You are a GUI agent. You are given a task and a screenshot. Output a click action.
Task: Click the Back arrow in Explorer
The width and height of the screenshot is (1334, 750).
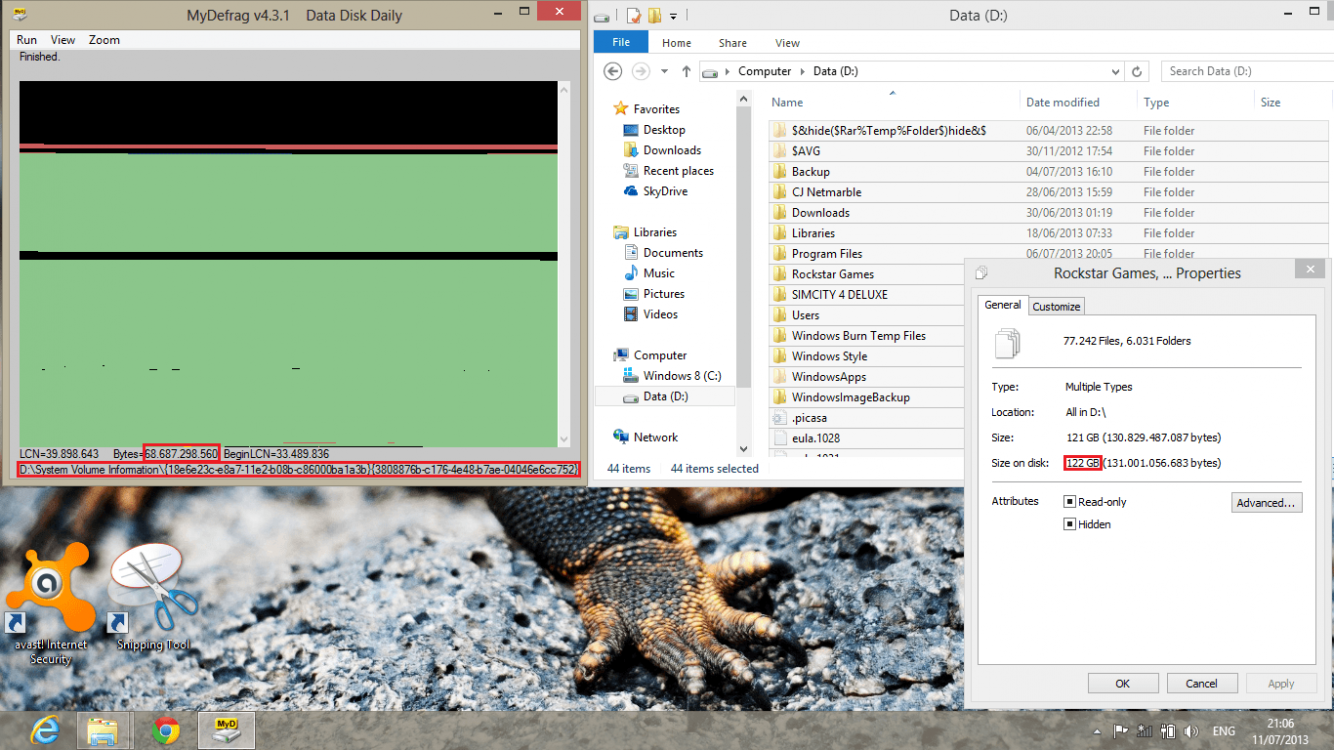pyautogui.click(x=613, y=71)
